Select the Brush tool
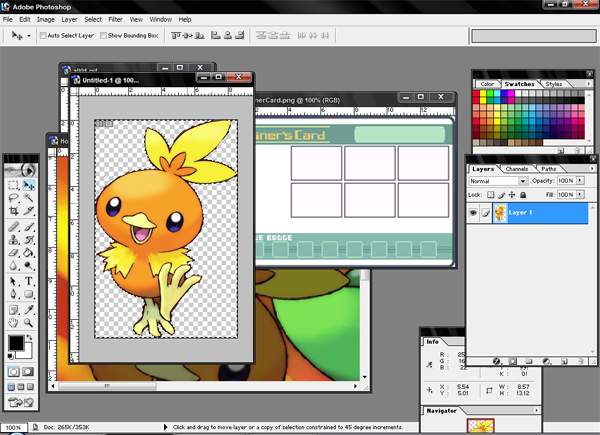600x435 pixels. pyautogui.click(x=29, y=227)
